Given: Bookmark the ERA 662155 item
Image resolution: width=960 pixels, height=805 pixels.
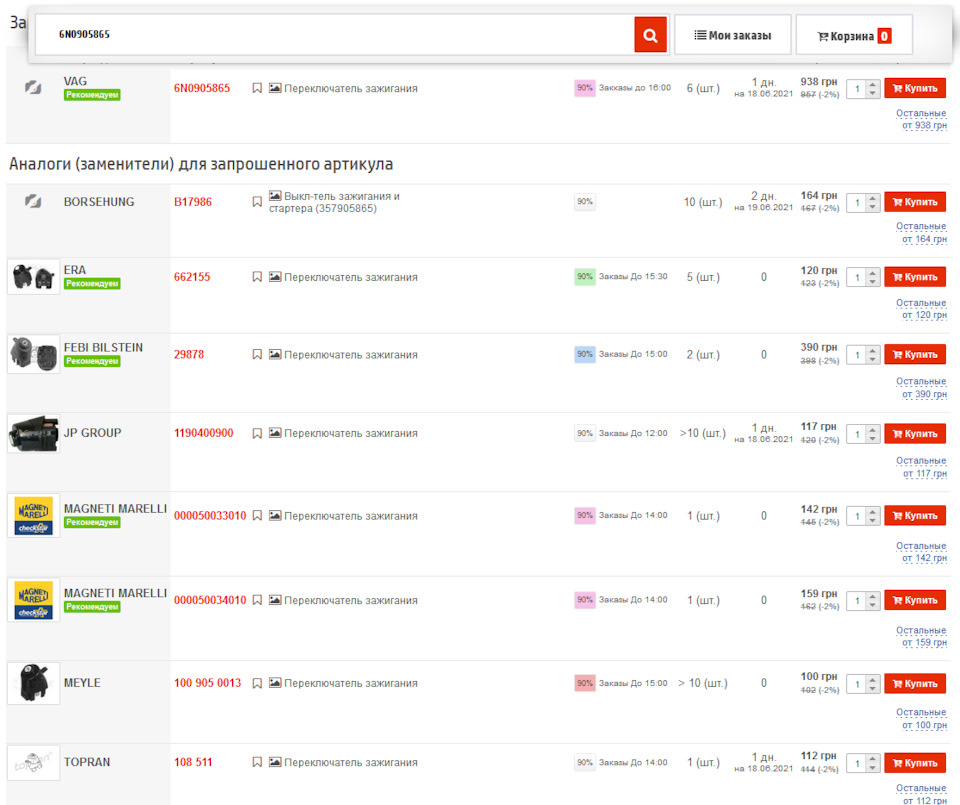Looking at the screenshot, I should pyautogui.click(x=257, y=277).
